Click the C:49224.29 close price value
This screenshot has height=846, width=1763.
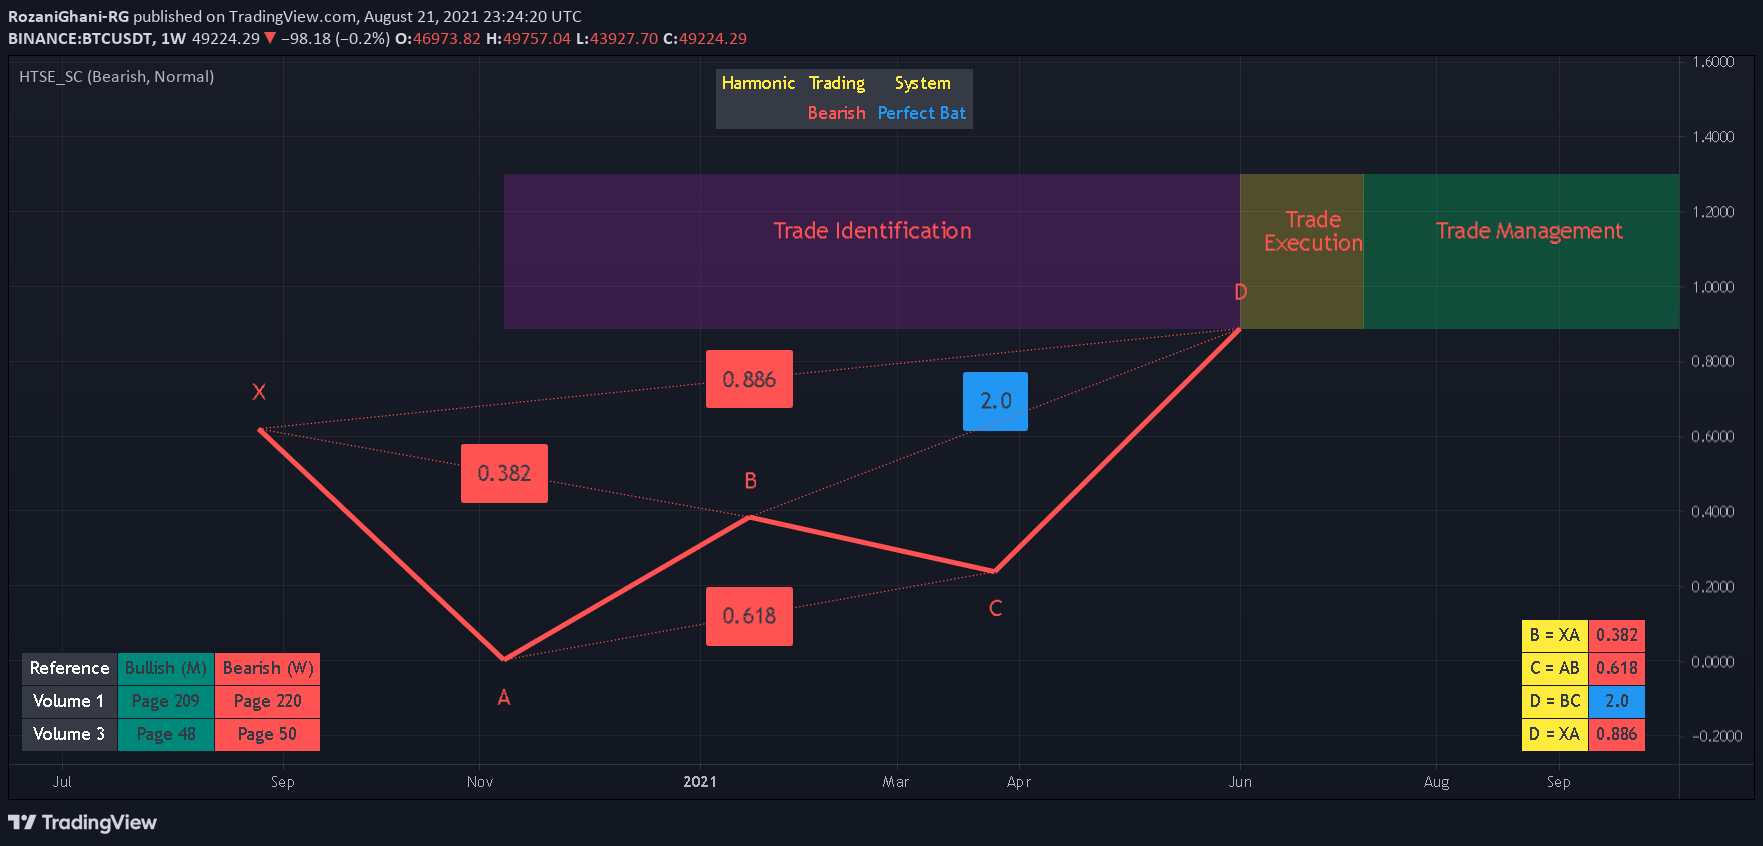point(705,39)
